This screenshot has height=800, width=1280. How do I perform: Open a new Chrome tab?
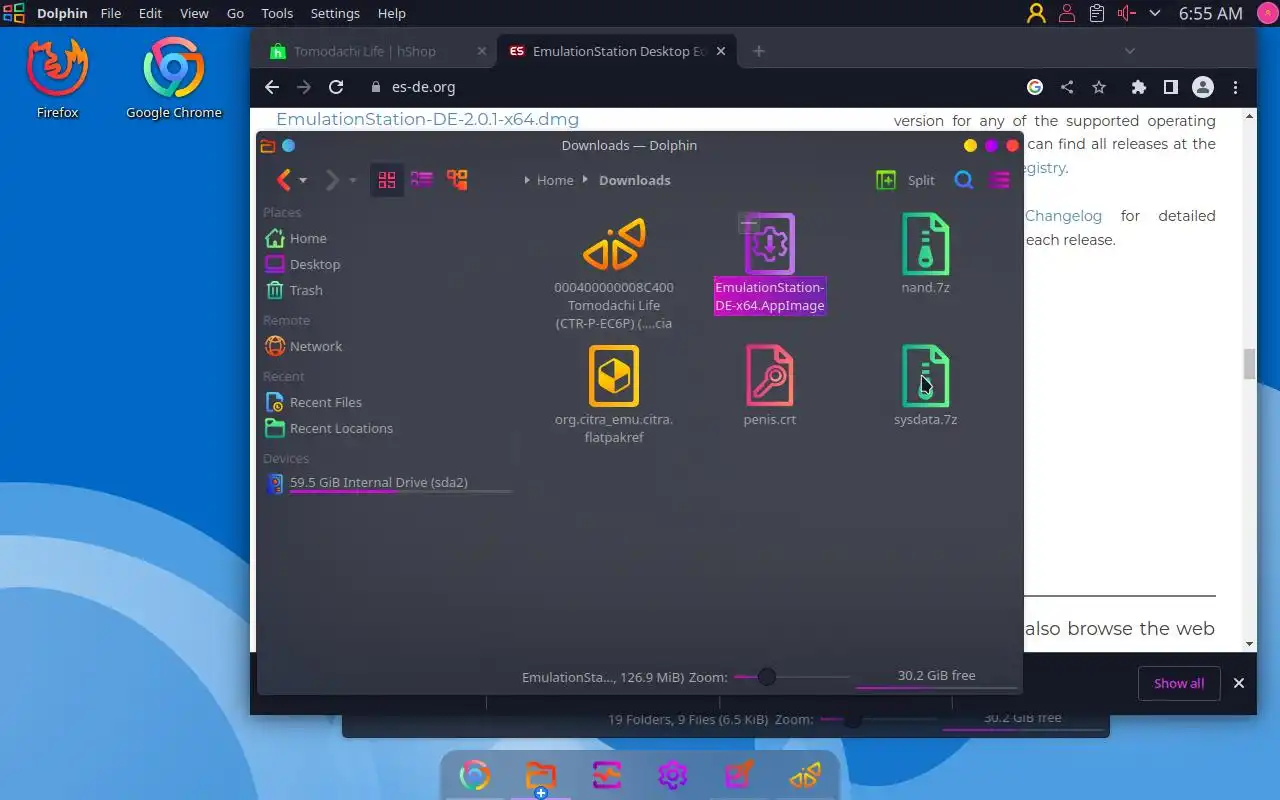point(758,51)
